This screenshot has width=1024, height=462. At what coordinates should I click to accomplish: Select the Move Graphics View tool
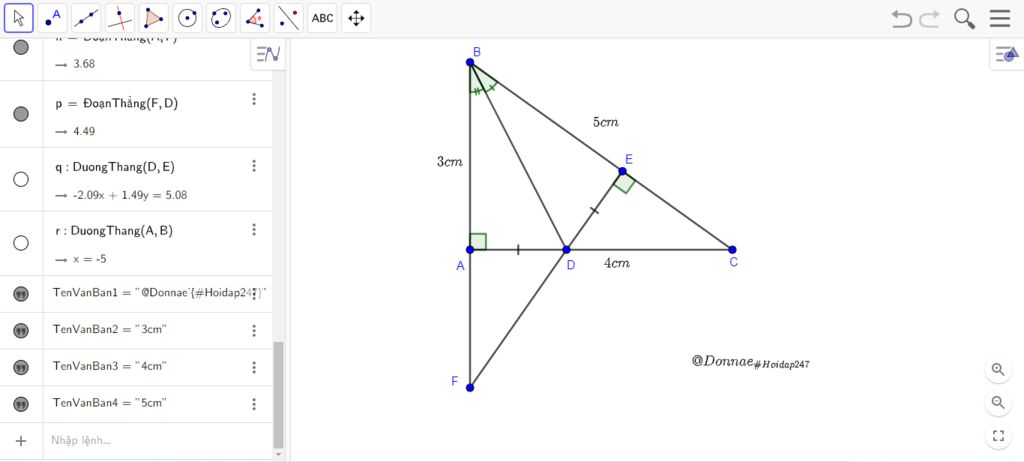pyautogui.click(x=356, y=18)
